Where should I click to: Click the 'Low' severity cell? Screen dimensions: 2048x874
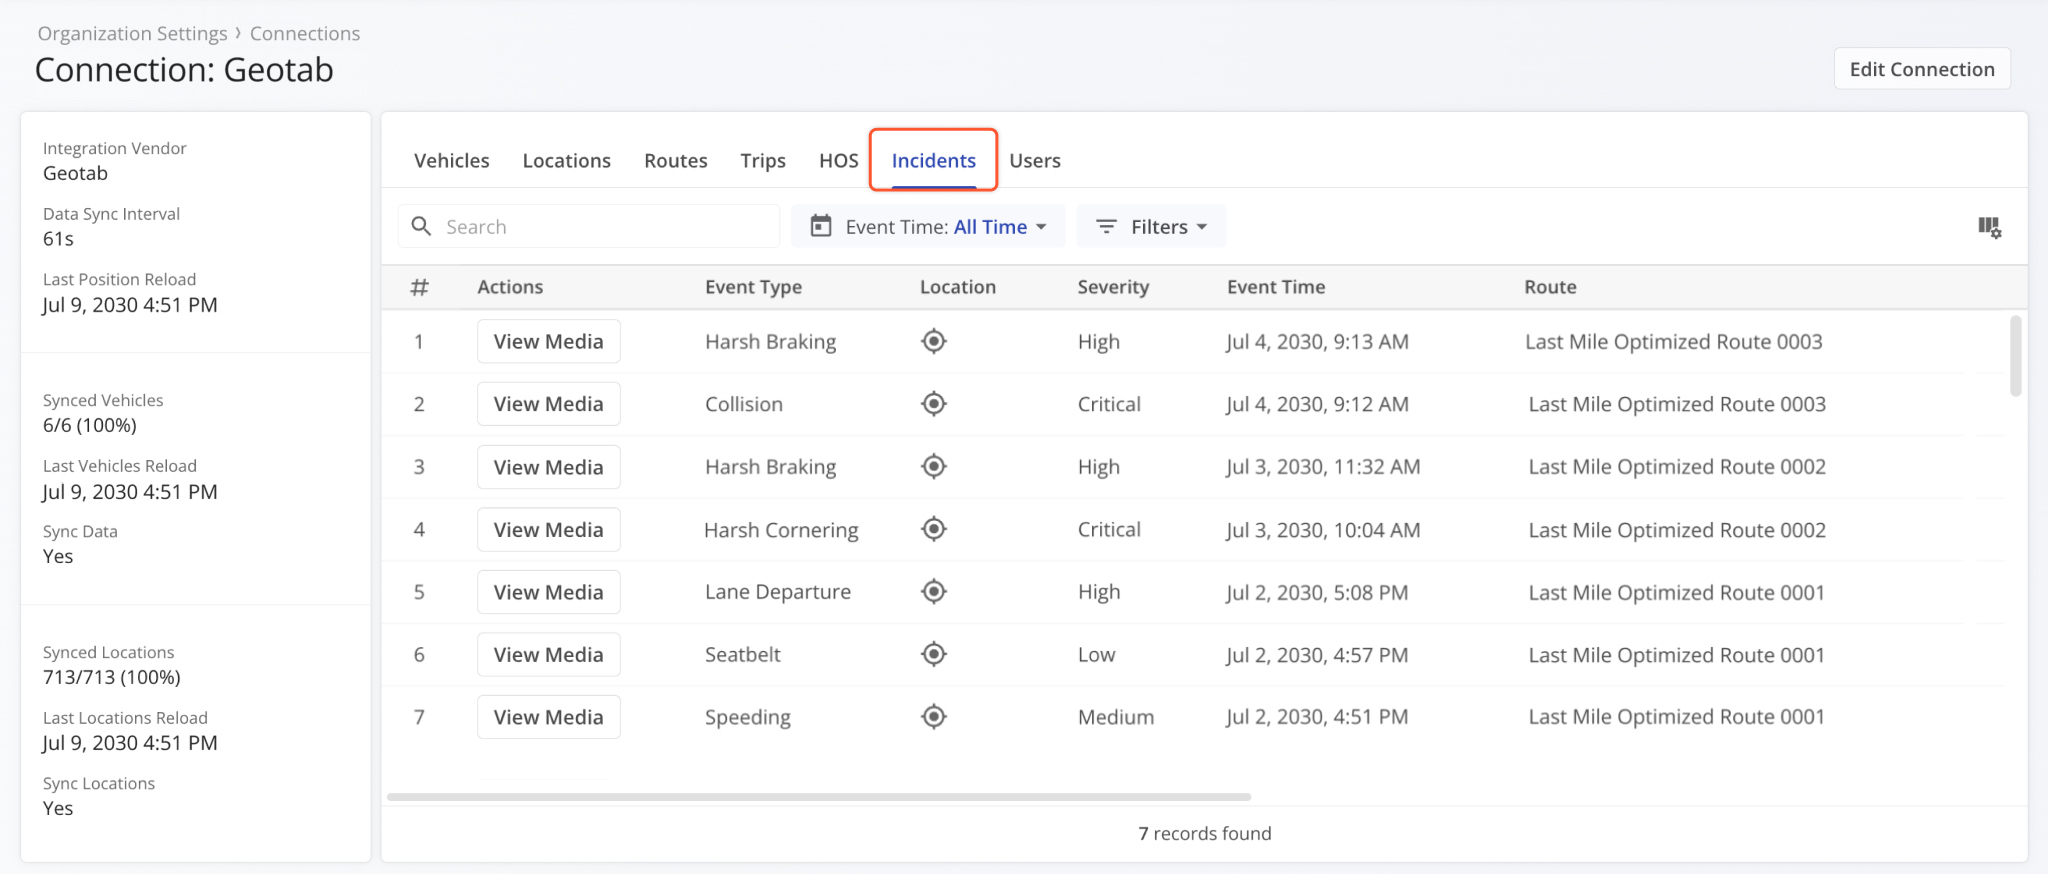click(x=1096, y=654)
